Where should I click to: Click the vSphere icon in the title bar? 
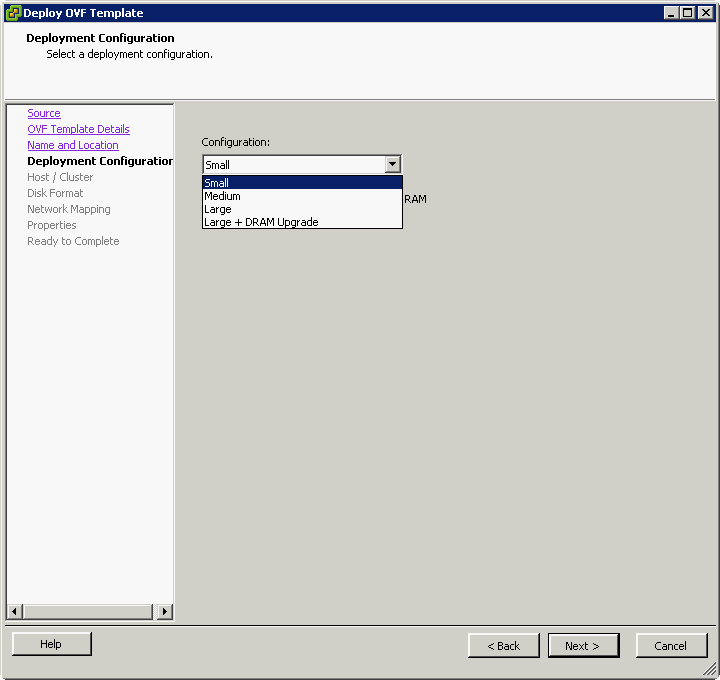click(13, 13)
